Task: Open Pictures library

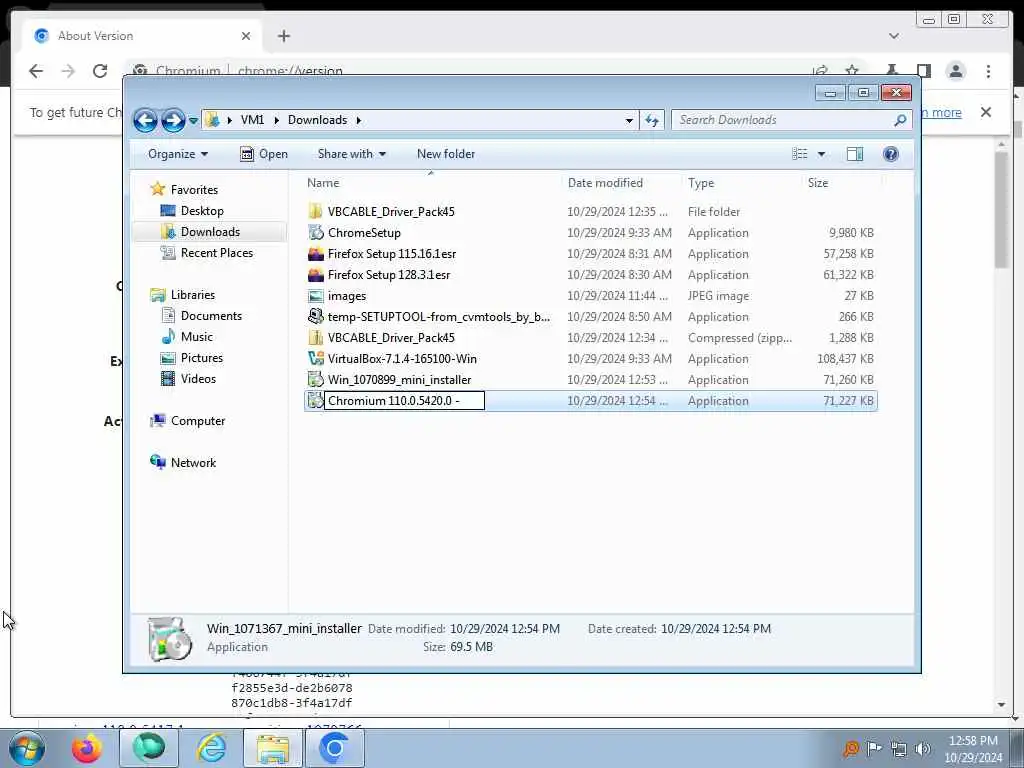Action: 201,358
